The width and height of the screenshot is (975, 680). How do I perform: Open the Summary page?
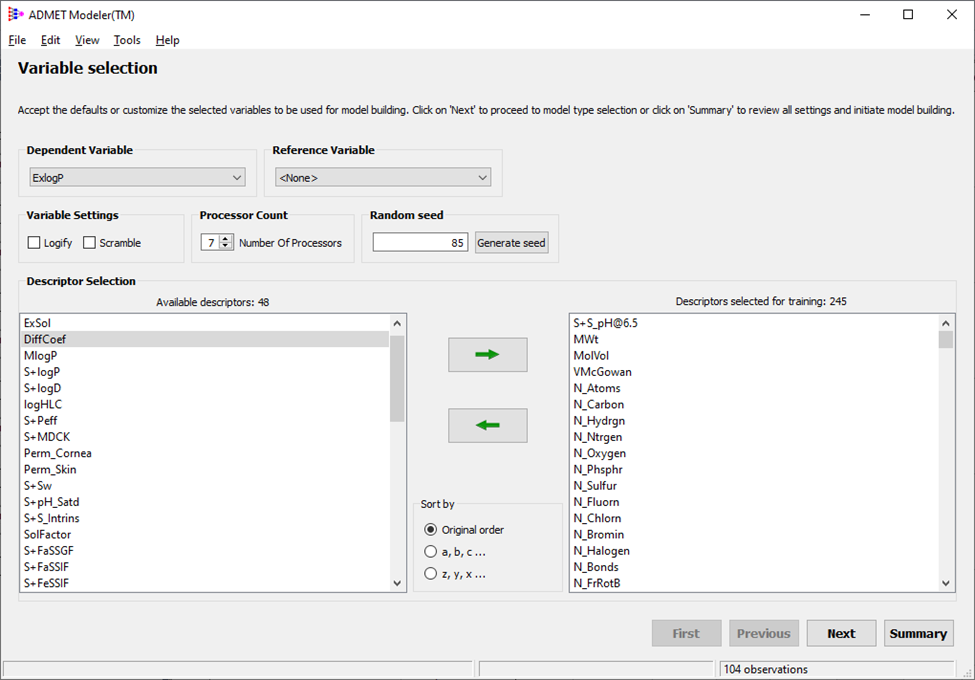click(x=918, y=633)
